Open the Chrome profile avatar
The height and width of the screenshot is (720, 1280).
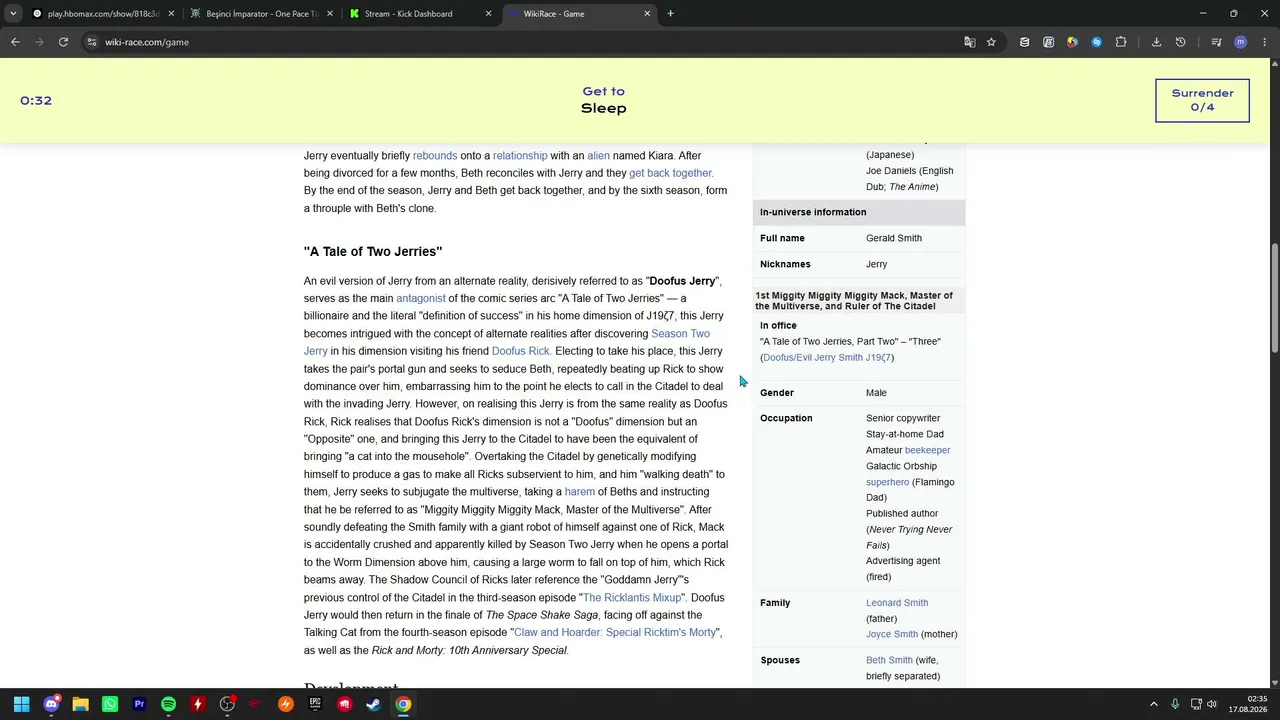click(x=1240, y=42)
